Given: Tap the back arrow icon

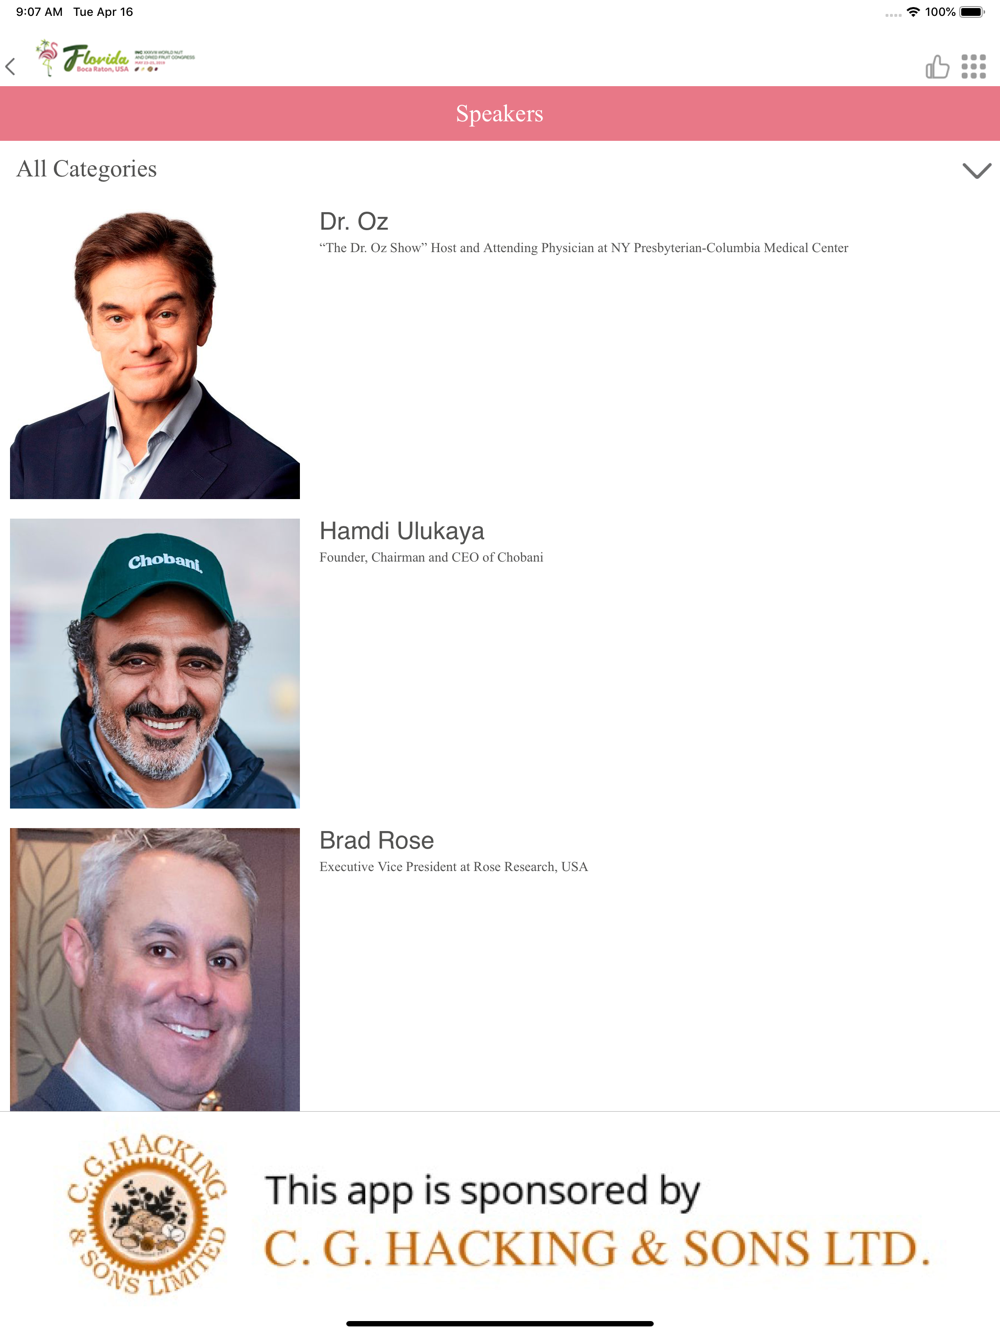Looking at the screenshot, I should [11, 67].
